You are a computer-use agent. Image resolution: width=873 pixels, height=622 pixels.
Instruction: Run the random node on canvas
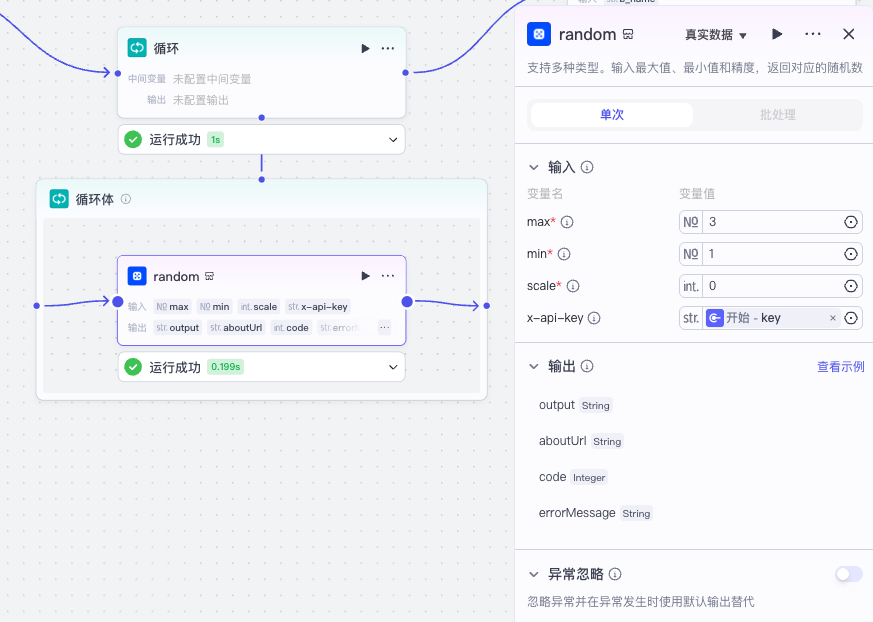pos(365,276)
